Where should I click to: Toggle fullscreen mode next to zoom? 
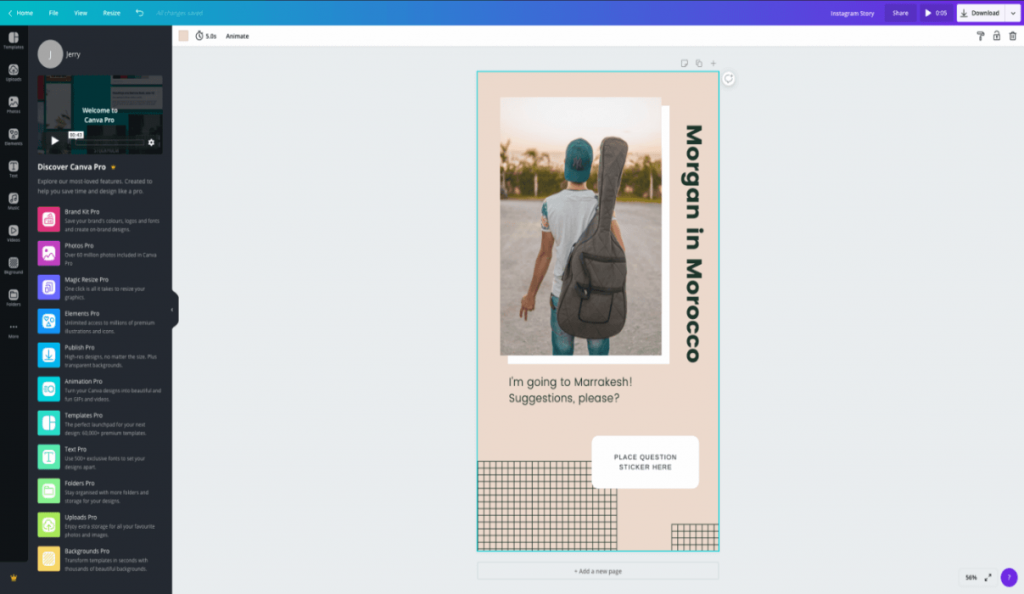pos(988,577)
